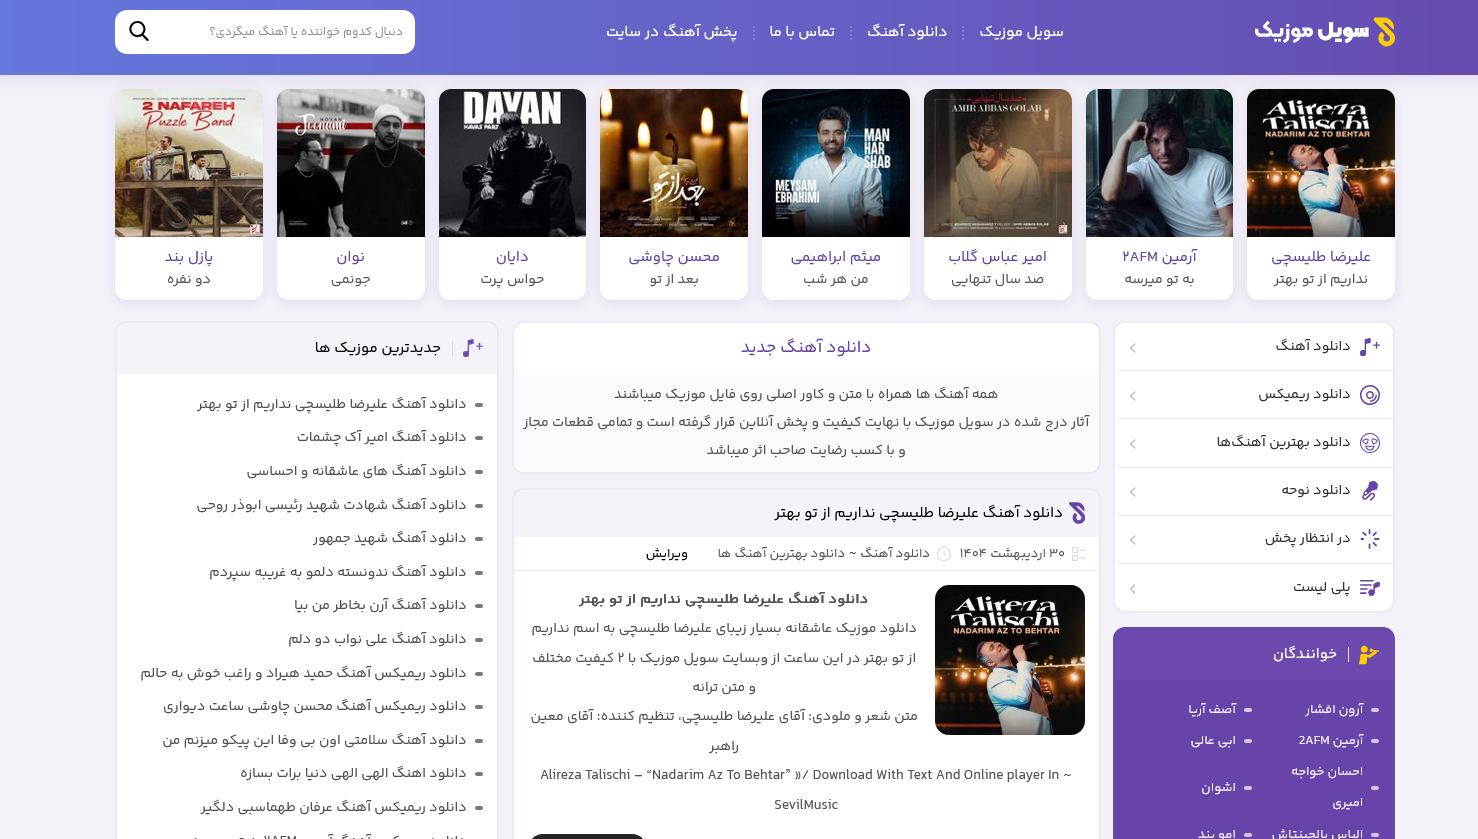Open ریمیکس محسن چاوشی ساعت دیواری link
1478x839 pixels.
315,706
